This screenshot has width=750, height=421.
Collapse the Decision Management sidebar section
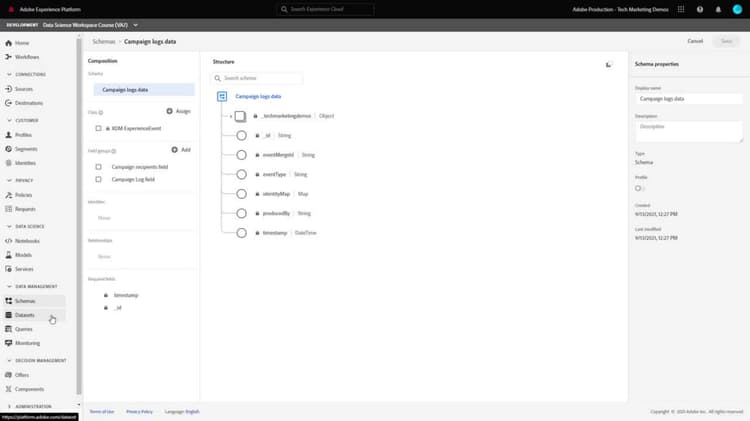[9, 360]
